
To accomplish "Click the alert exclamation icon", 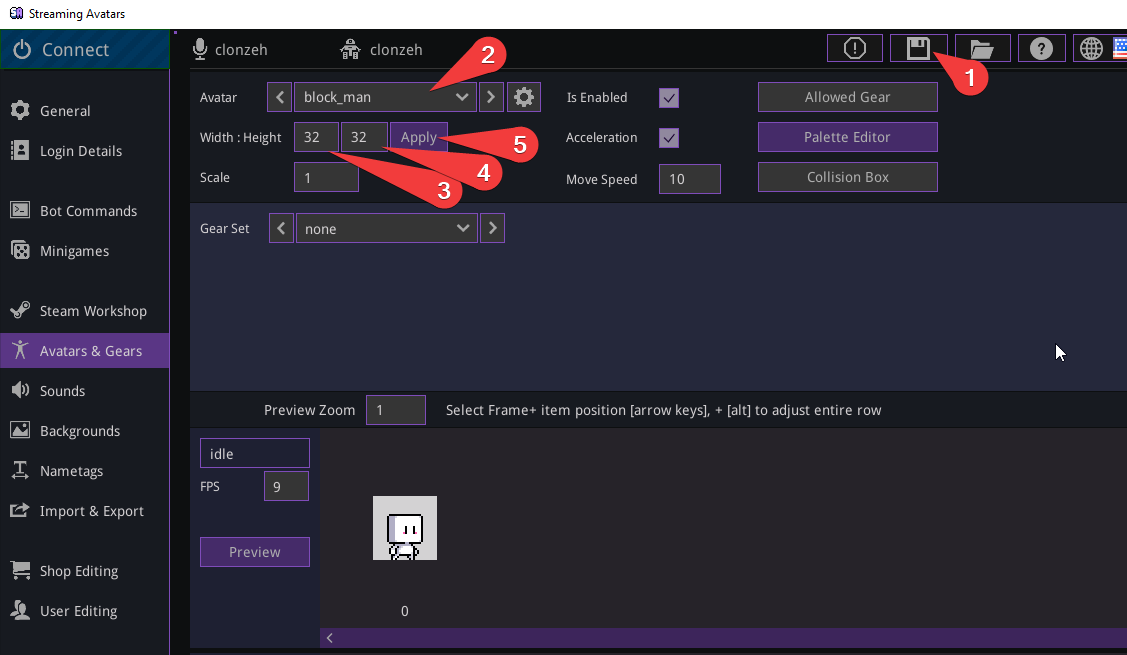I will coord(855,48).
